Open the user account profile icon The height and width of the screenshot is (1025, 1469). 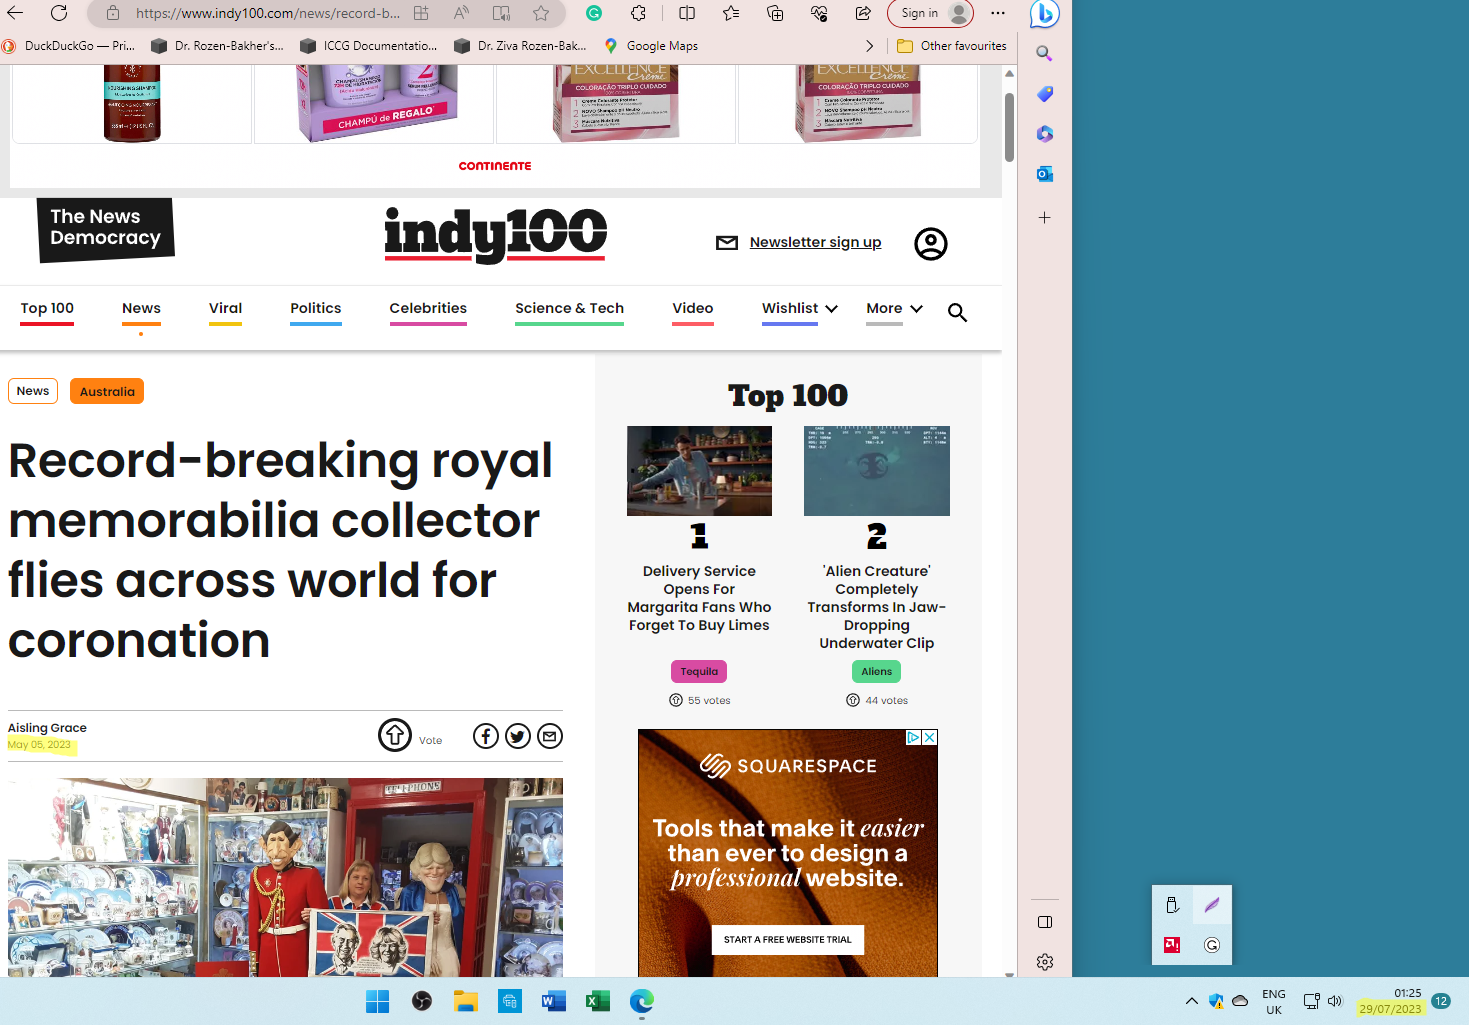(x=930, y=244)
